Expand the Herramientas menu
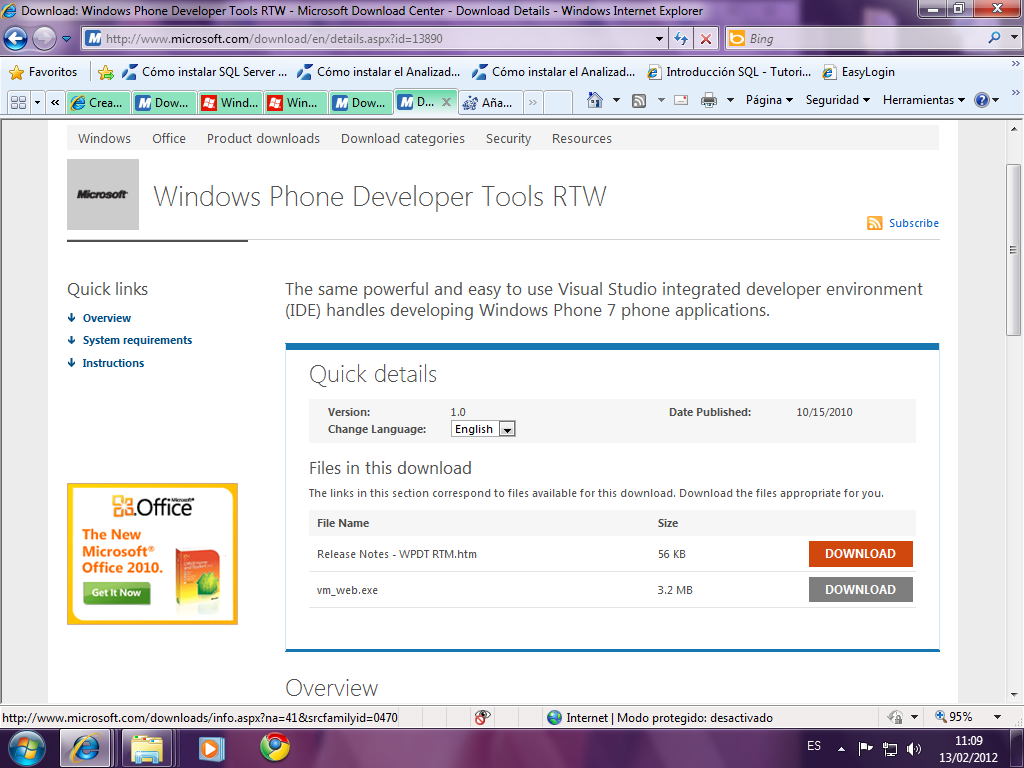Screen dimensions: 1024x768 click(923, 100)
